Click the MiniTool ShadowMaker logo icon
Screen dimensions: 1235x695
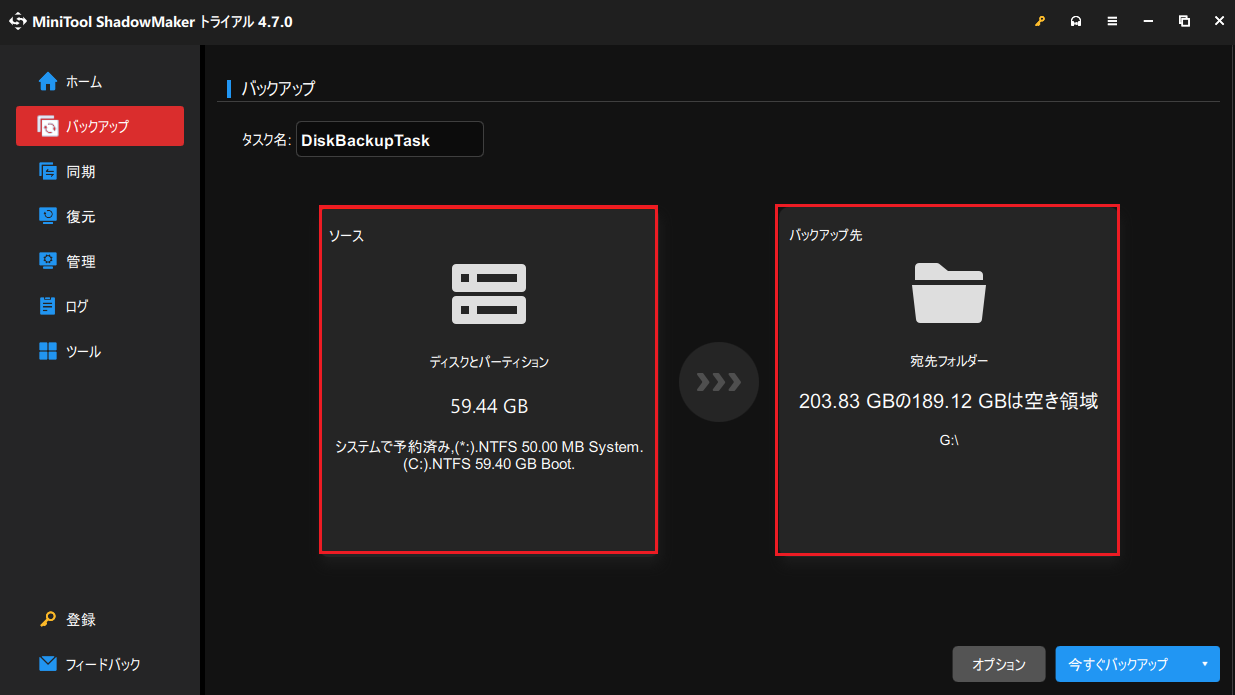(17, 22)
